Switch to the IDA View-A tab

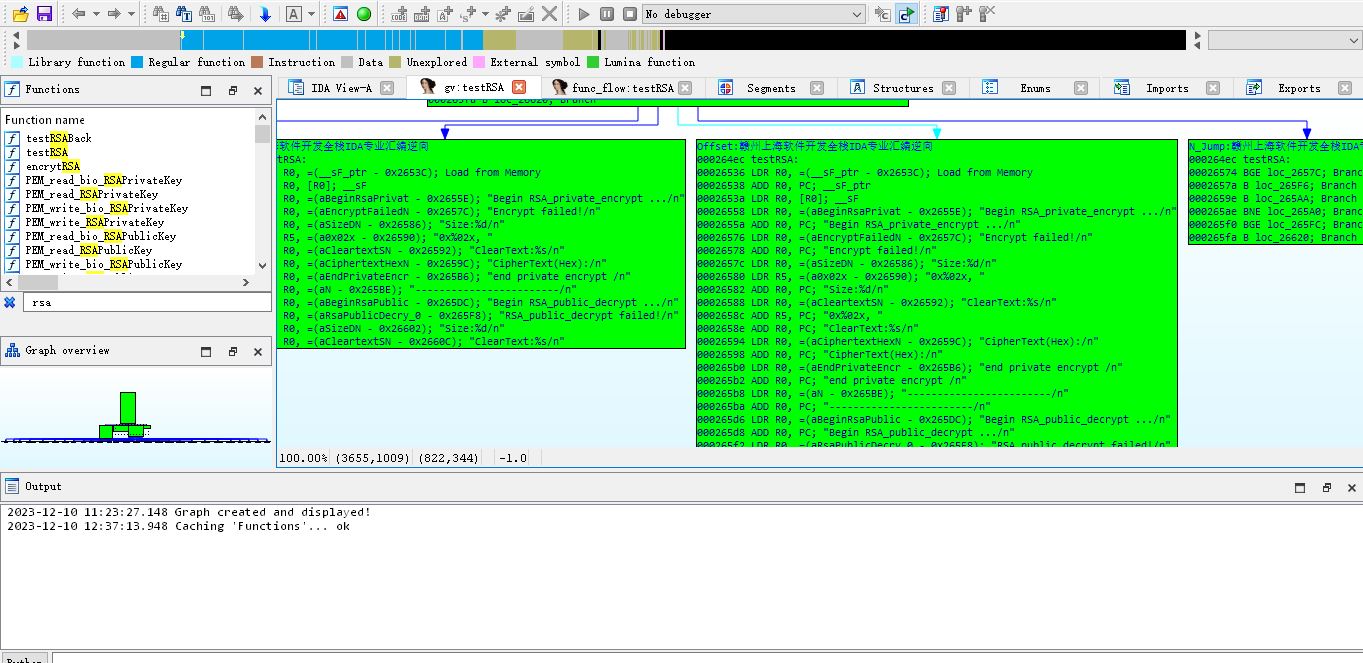tap(341, 88)
